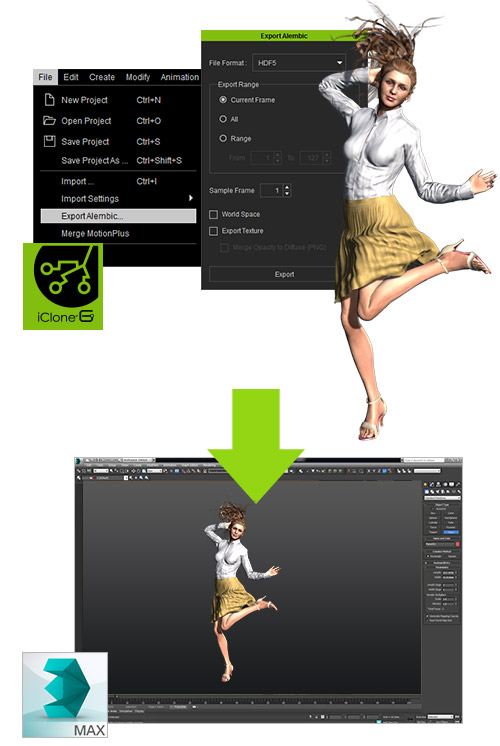Screen dimensions: 500x746
Task: Toggle Generate Mapping Coords checkbox in 3ds Max
Action: [x=427, y=616]
